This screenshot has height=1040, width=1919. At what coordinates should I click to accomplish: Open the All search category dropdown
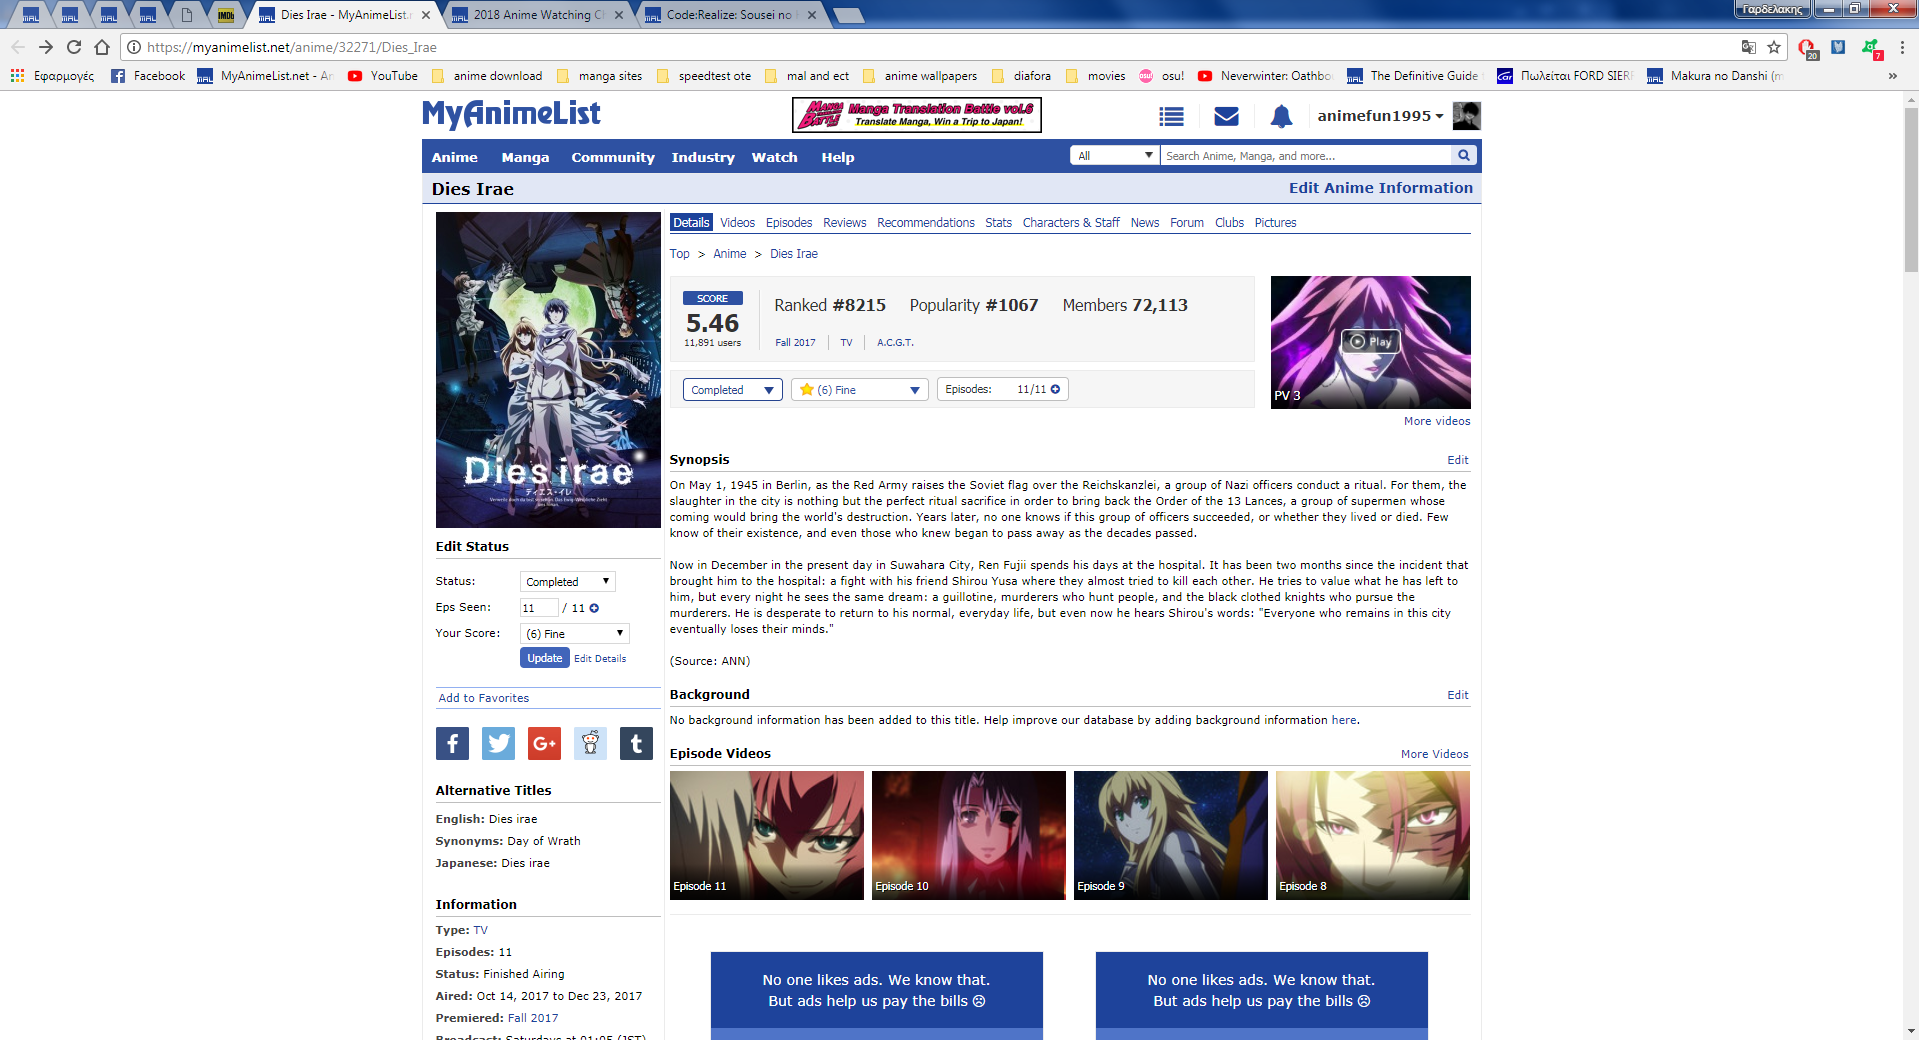(x=1115, y=156)
